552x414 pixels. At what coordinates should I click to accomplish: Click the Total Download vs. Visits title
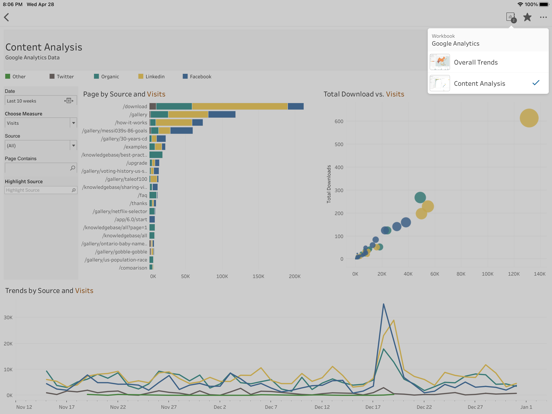tap(364, 94)
